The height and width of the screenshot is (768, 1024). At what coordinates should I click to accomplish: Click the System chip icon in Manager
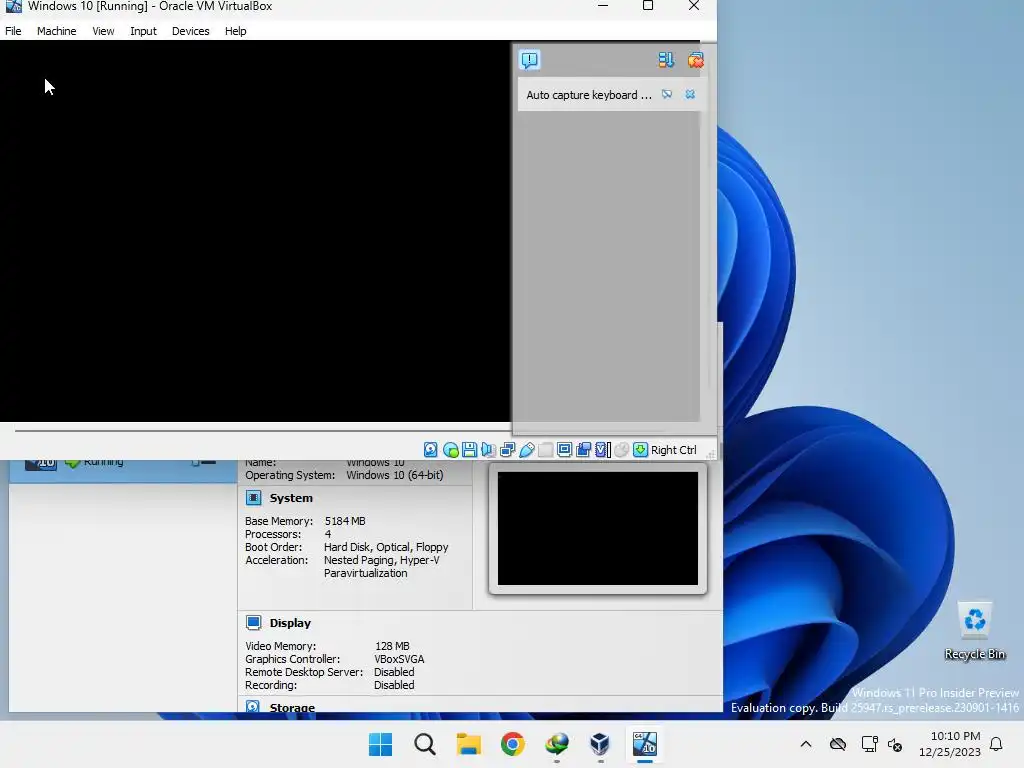(253, 498)
